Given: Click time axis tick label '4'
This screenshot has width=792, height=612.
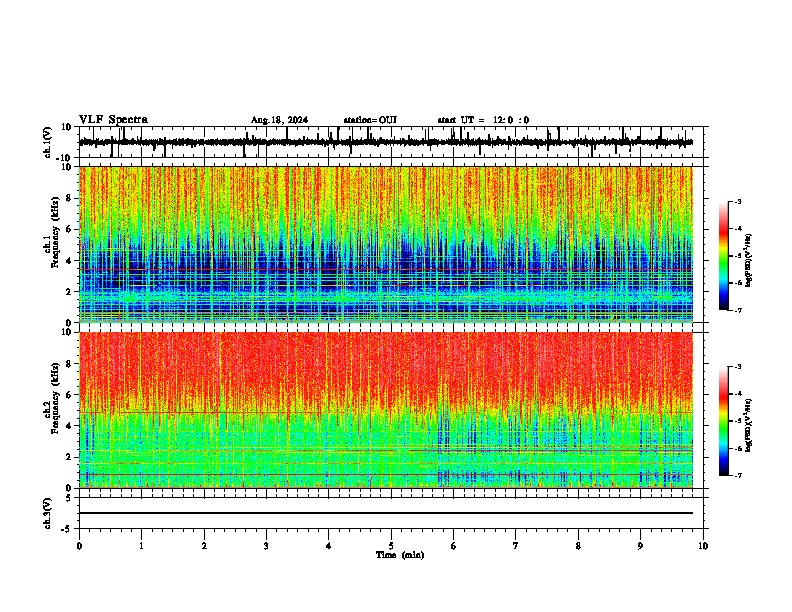Looking at the screenshot, I should [329, 546].
